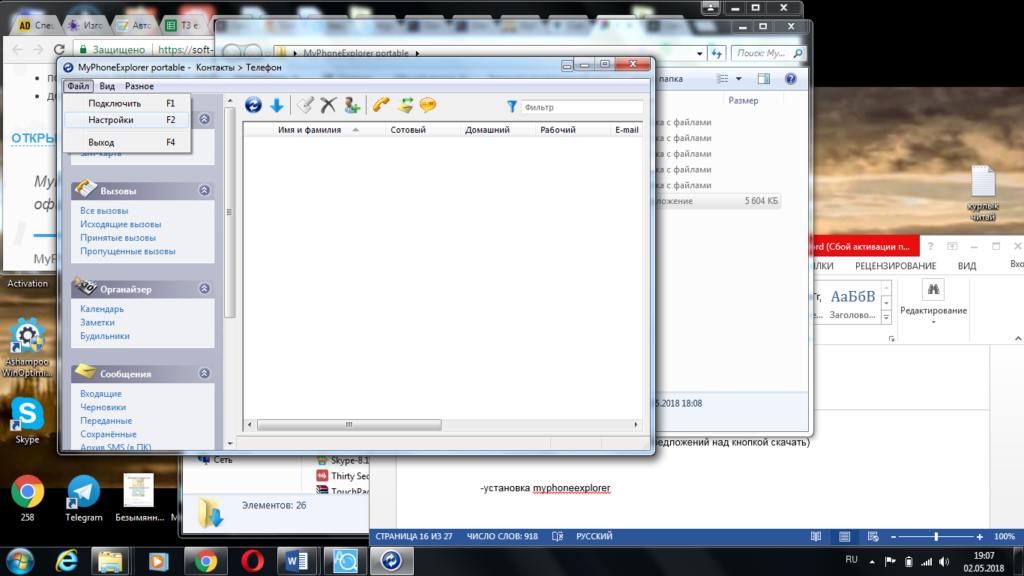Click the add new contact icon

point(351,105)
